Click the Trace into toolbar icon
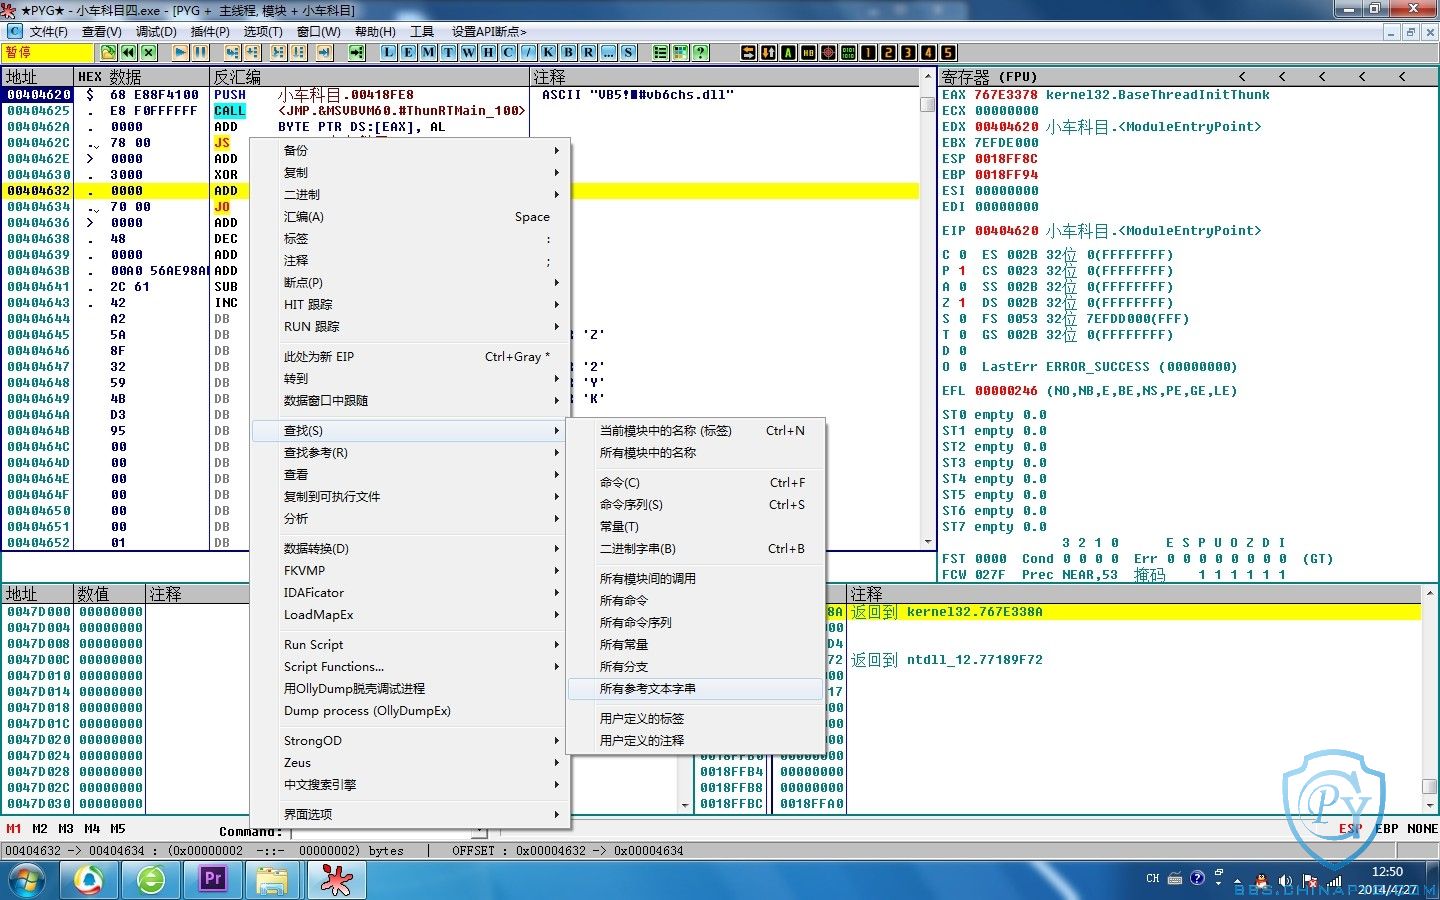The height and width of the screenshot is (900, 1440). pos(278,52)
